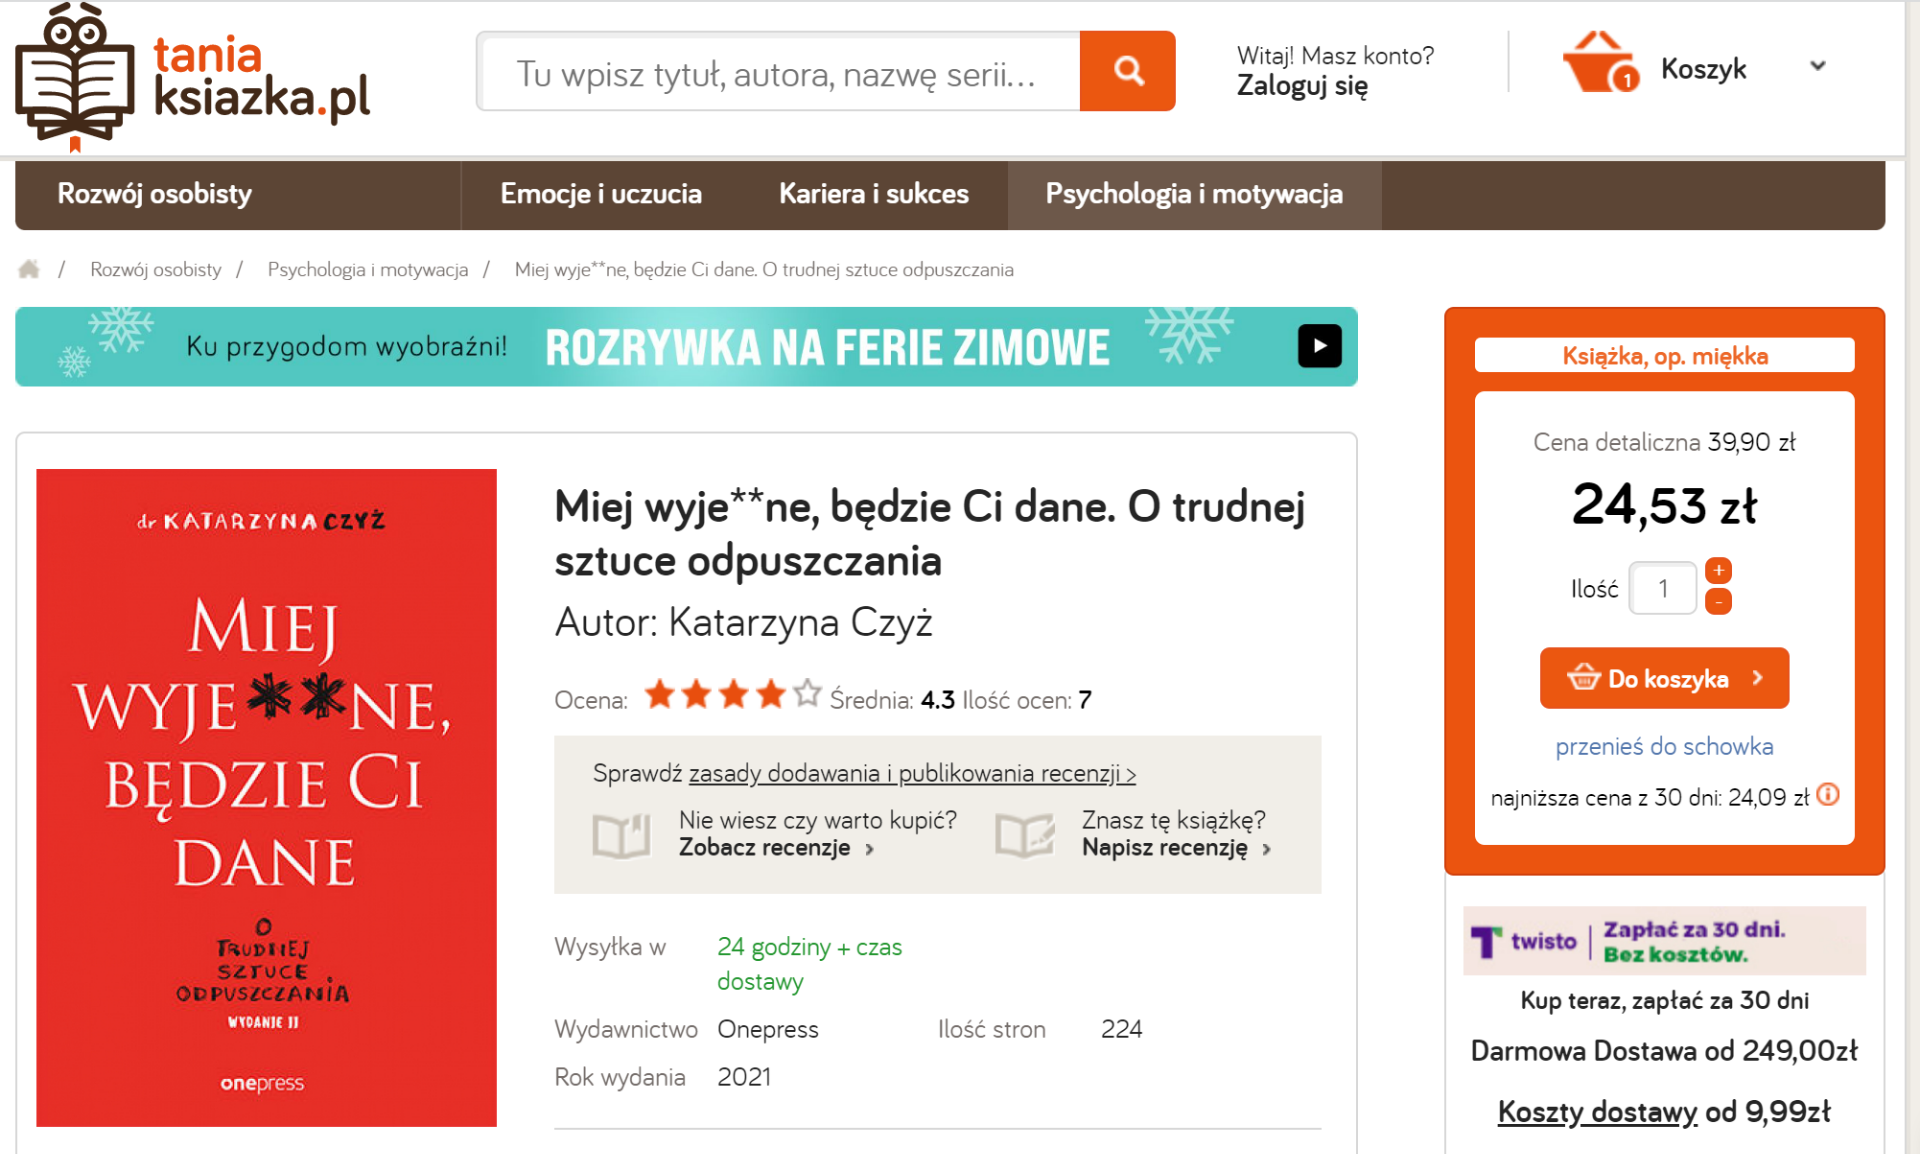Click the 24 godziny + czas dostawy text
1920x1154 pixels.
point(809,964)
